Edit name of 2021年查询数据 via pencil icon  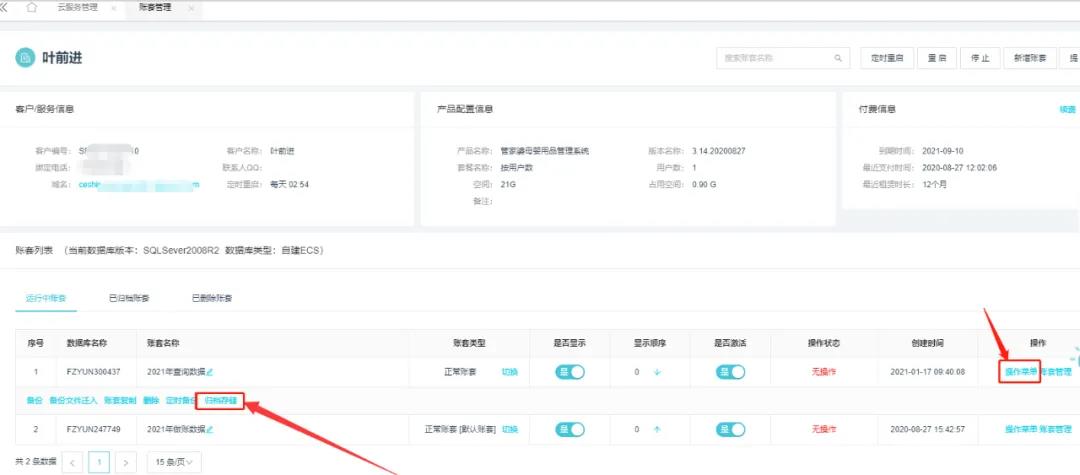pos(210,373)
